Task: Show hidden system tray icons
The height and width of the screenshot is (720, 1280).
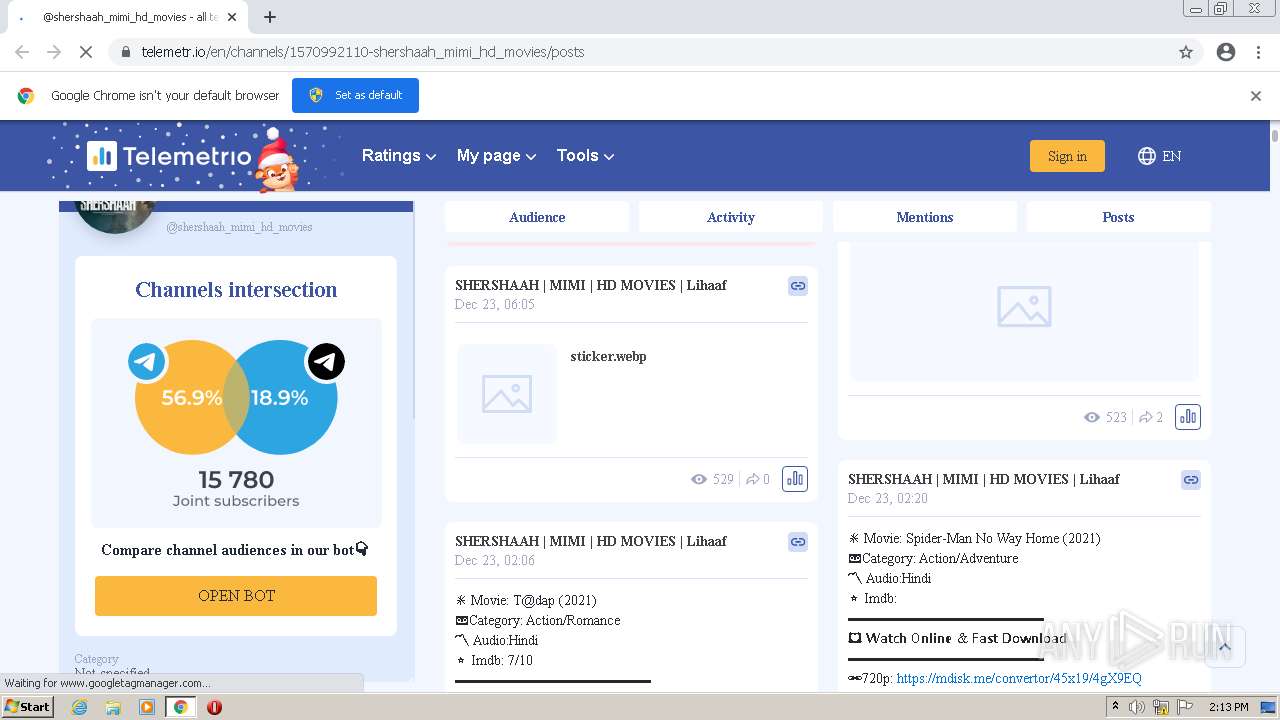Action: [1115, 707]
